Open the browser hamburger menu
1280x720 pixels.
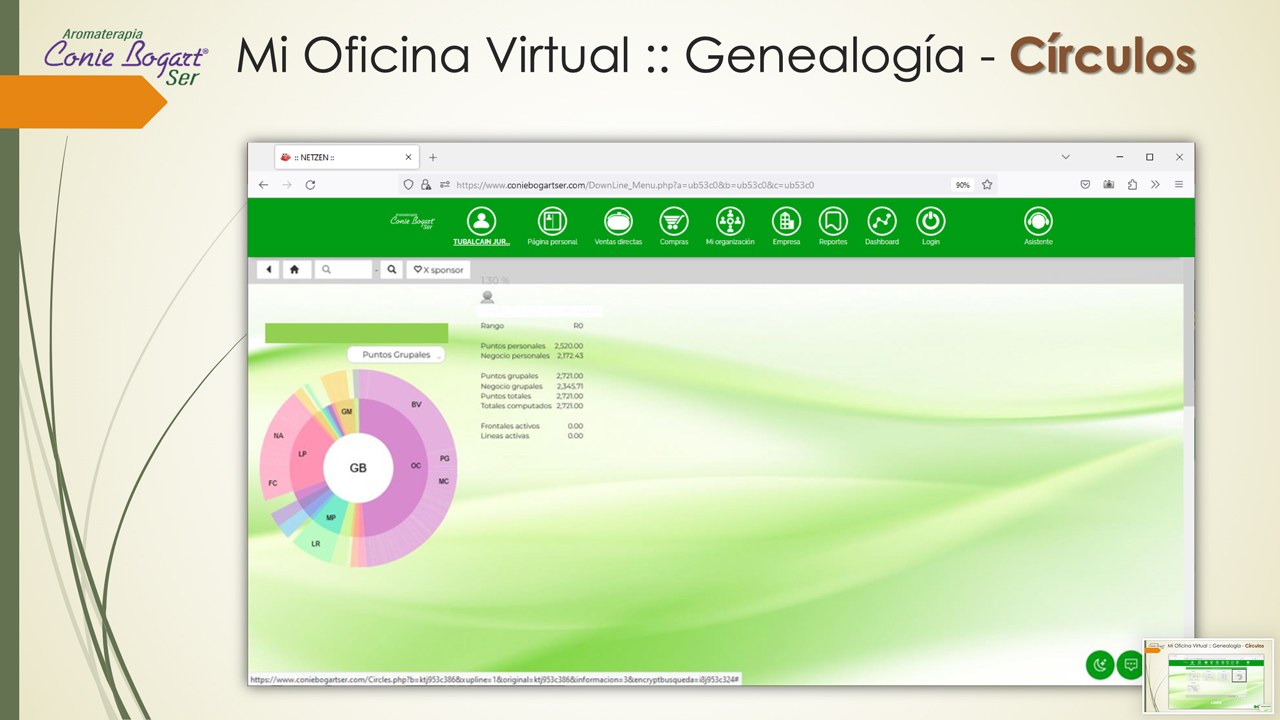[x=1179, y=185]
